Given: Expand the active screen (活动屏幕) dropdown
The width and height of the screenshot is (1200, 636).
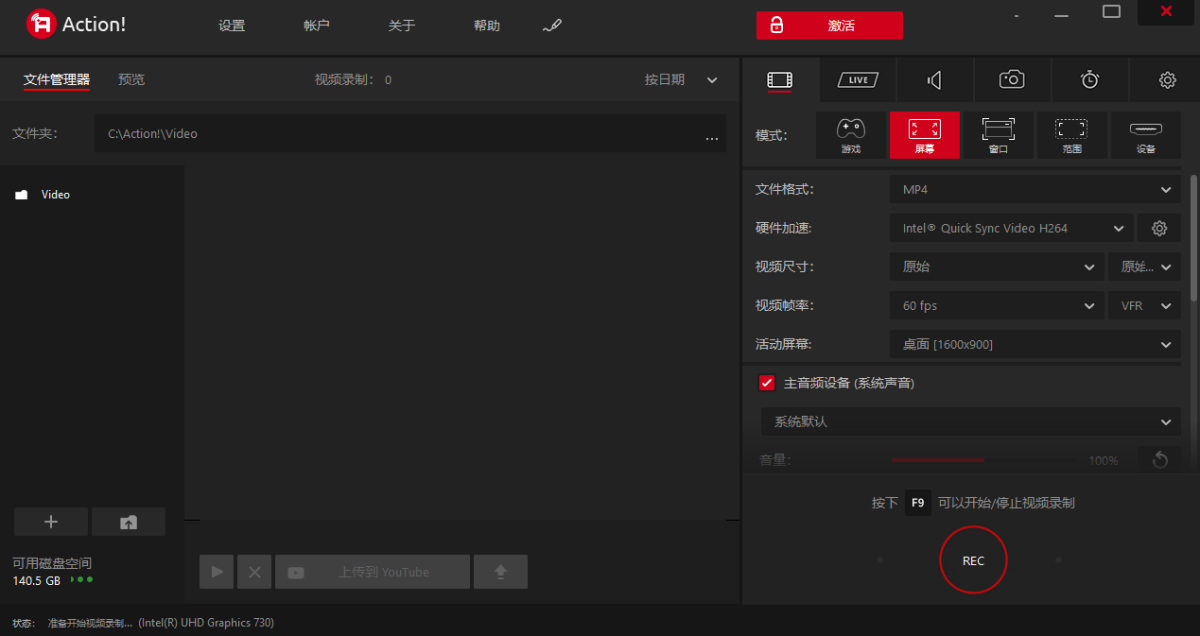Looking at the screenshot, I should pos(1035,345).
